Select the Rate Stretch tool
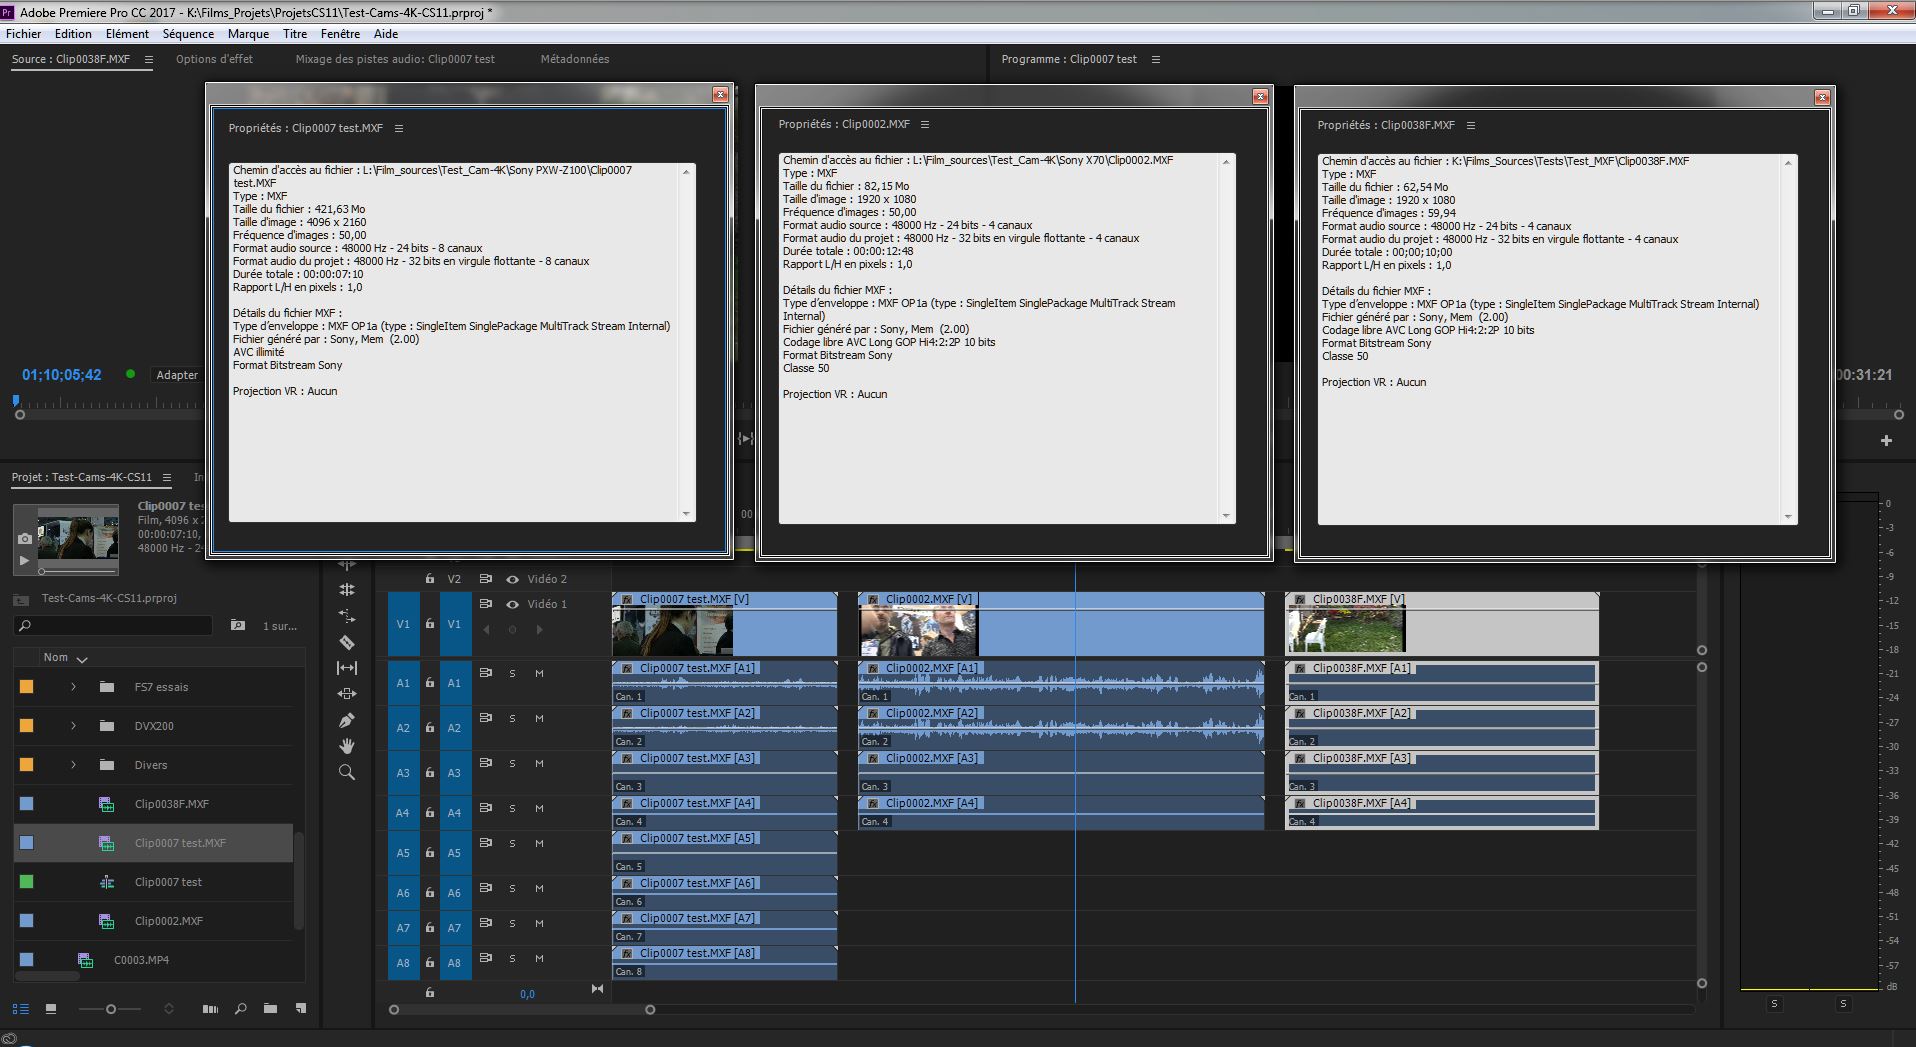The width and height of the screenshot is (1916, 1047). coord(347,616)
